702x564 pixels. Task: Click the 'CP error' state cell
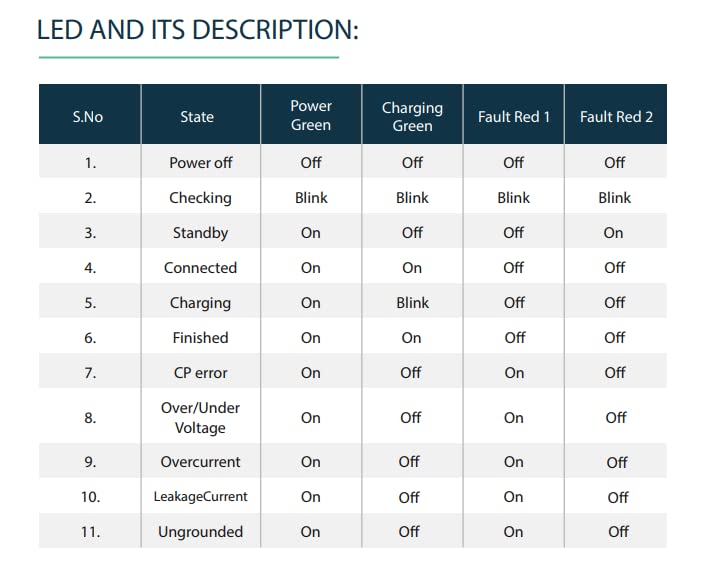200,373
